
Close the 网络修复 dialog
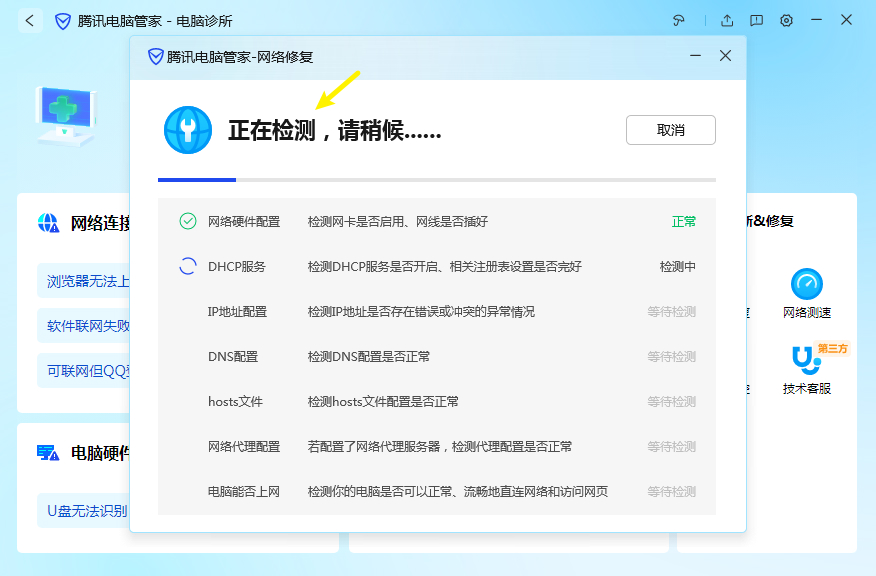[x=725, y=56]
